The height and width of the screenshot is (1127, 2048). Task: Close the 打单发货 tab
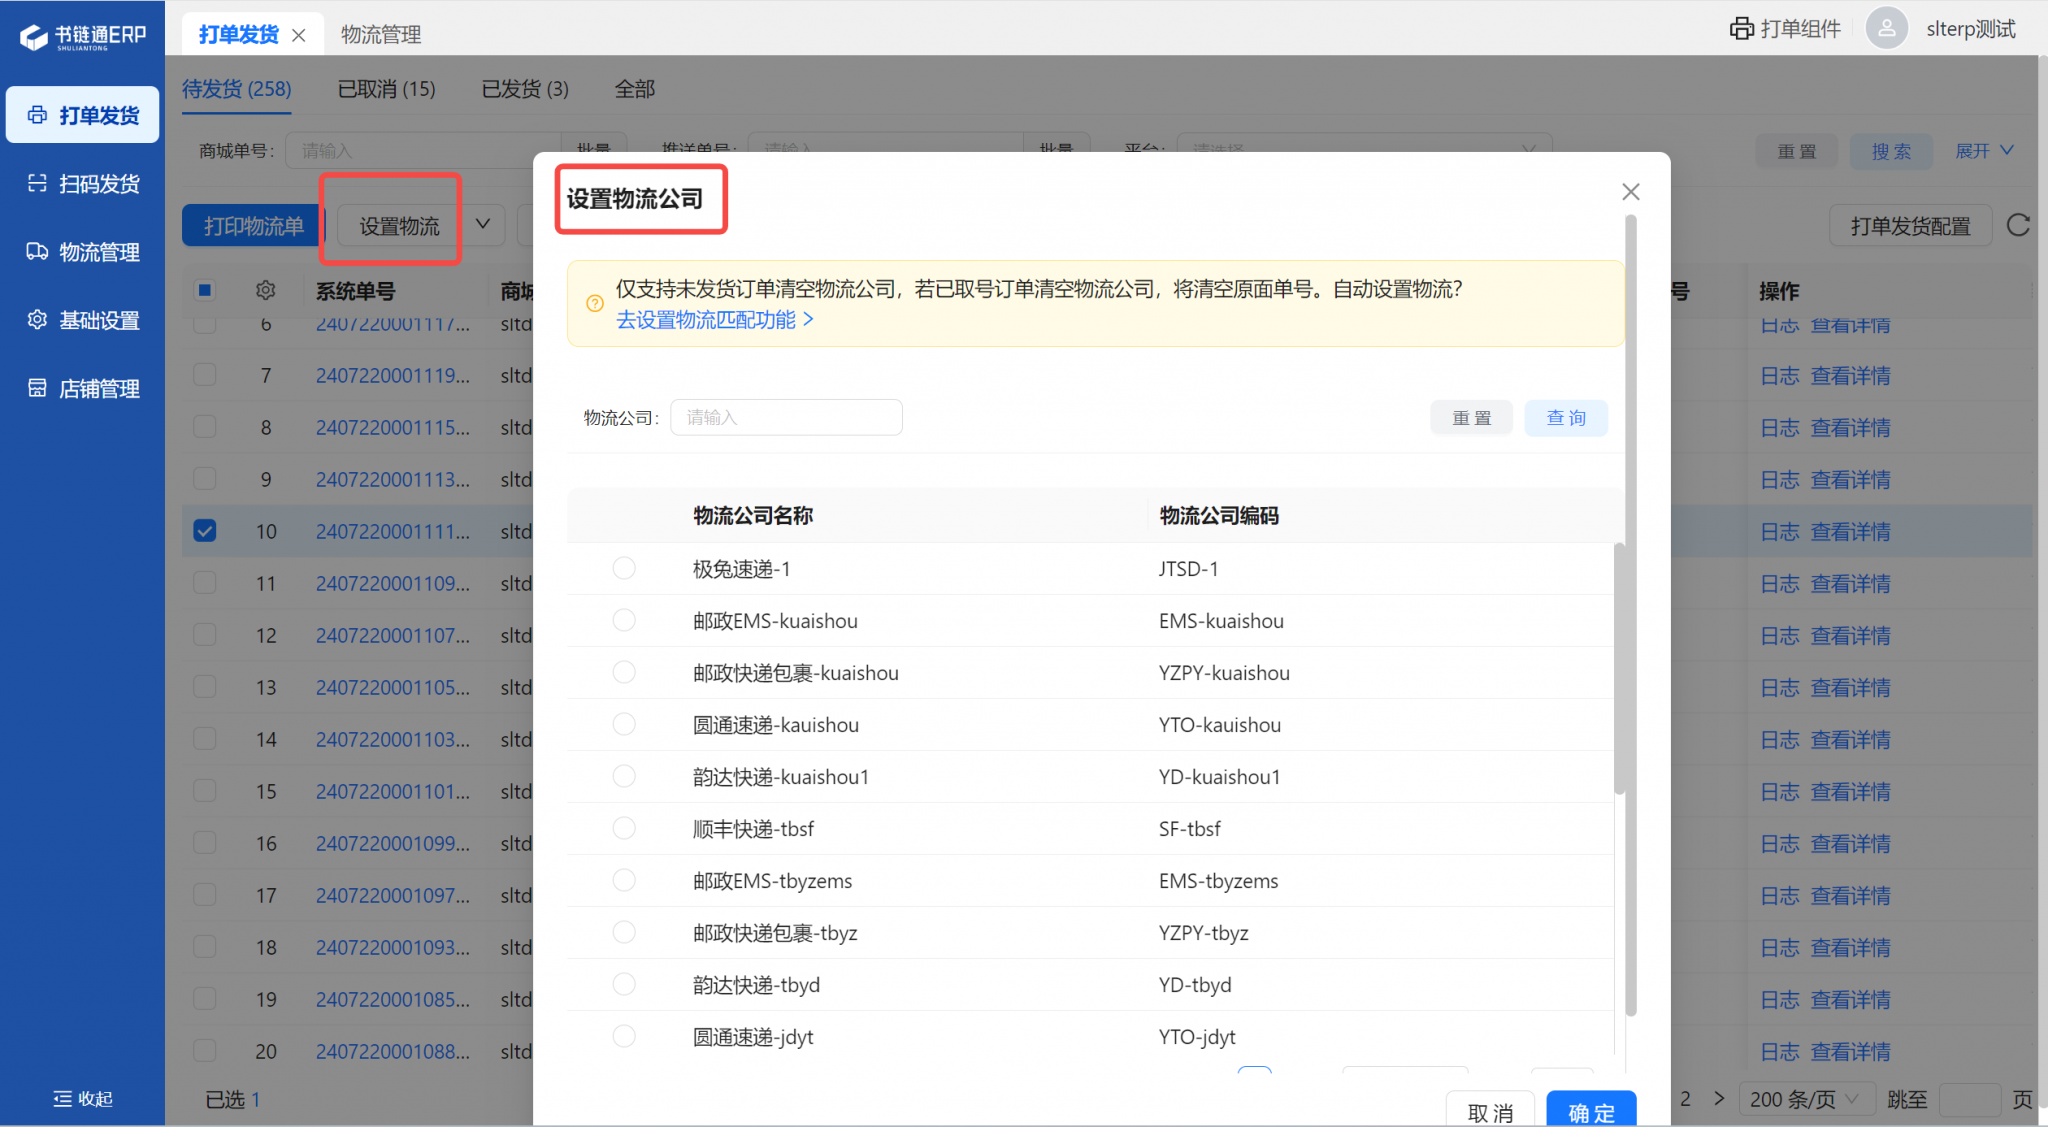[x=298, y=35]
